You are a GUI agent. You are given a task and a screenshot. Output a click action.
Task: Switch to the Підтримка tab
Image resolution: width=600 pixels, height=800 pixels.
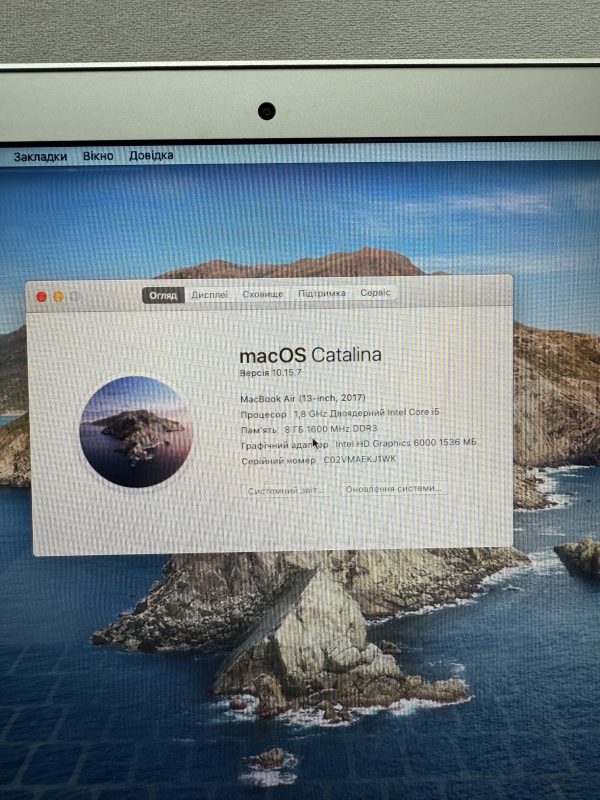[322, 293]
